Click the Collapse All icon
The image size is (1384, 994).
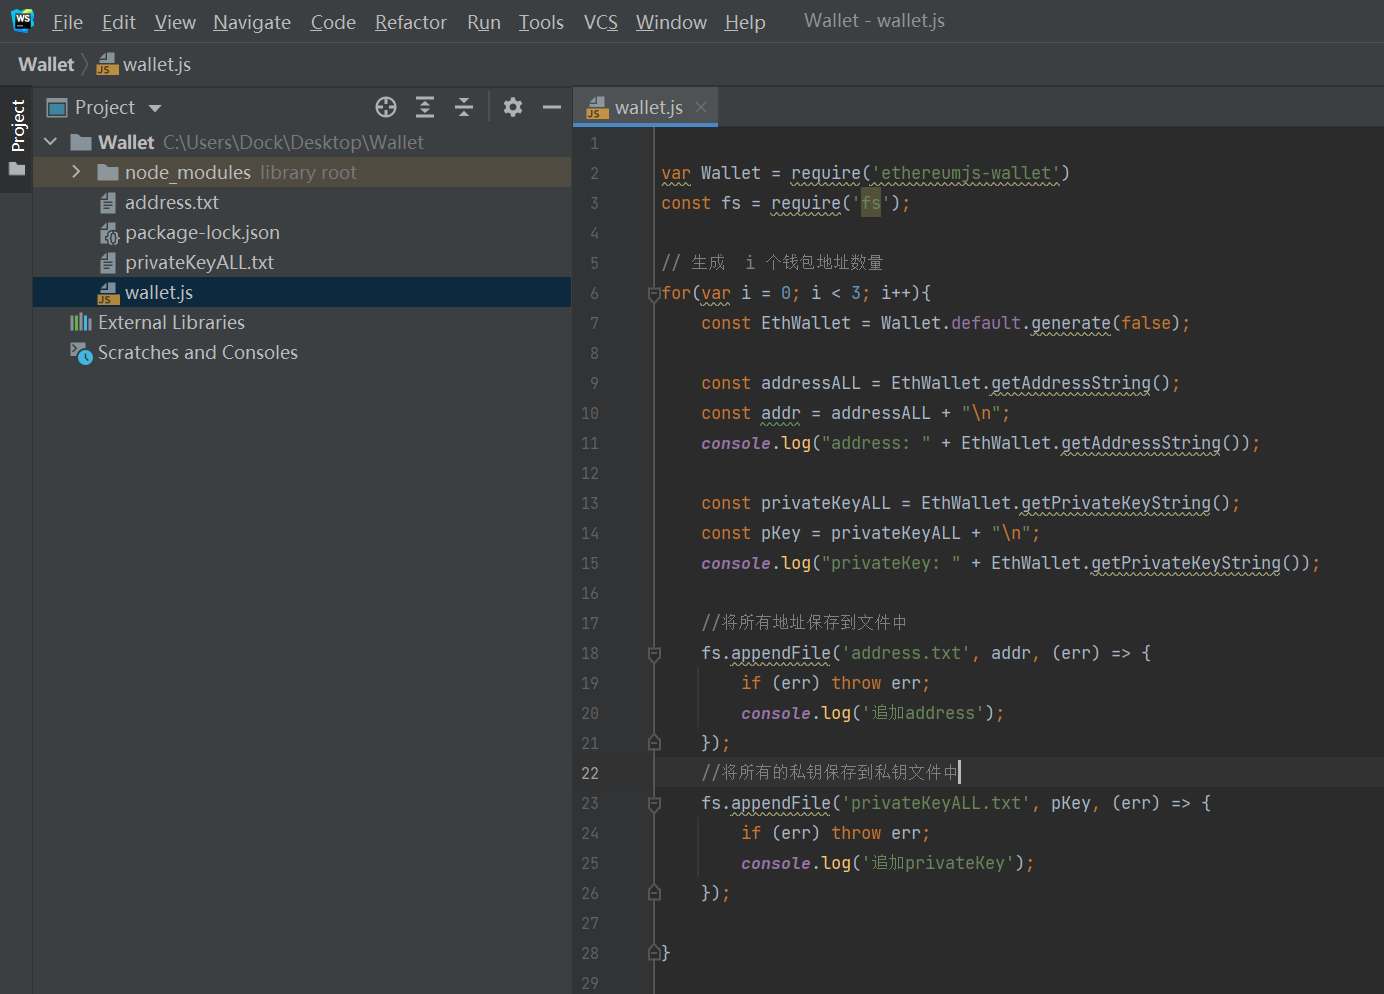click(x=464, y=107)
